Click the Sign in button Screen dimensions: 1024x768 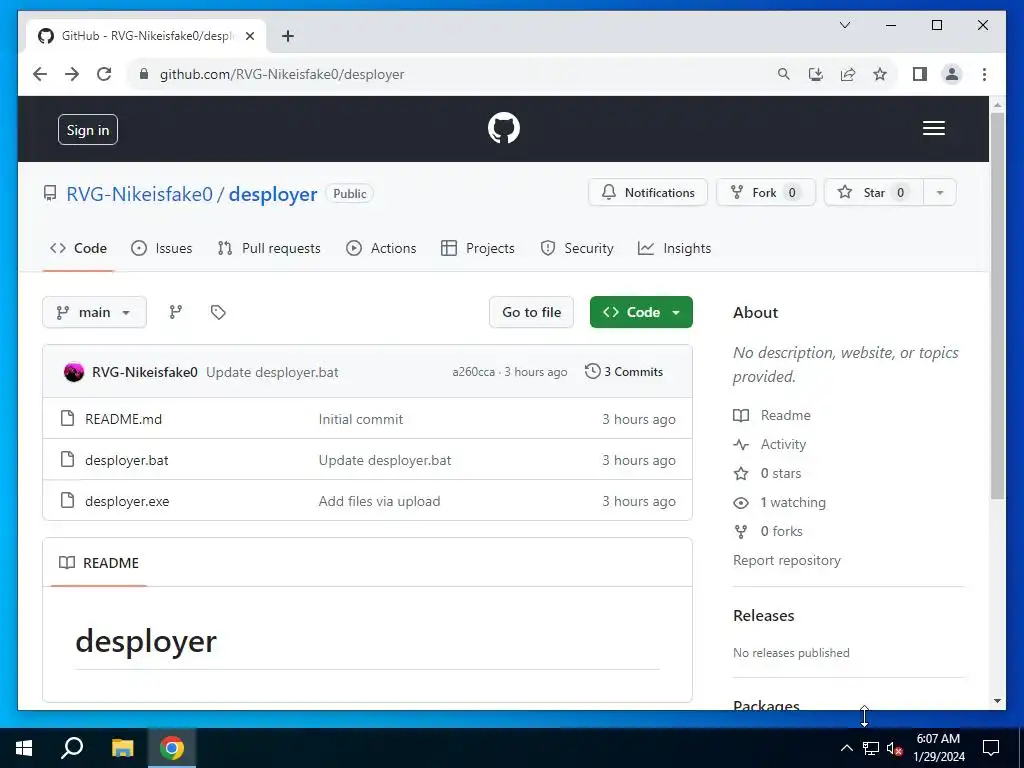(88, 129)
